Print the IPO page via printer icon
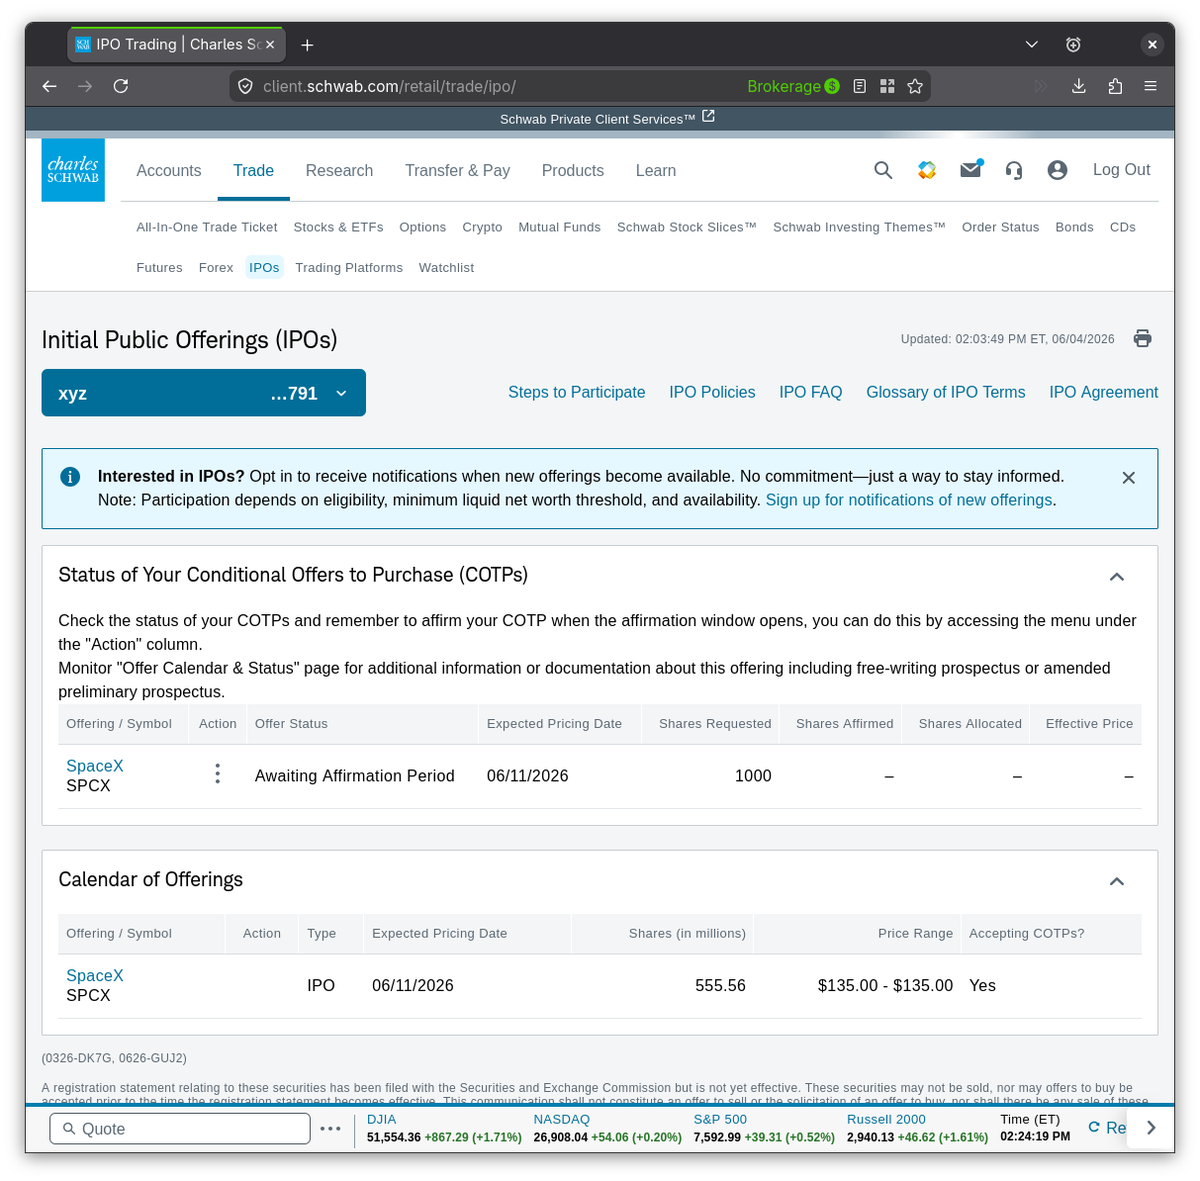Image resolution: width=1200 pixels, height=1181 pixels. coord(1143,339)
